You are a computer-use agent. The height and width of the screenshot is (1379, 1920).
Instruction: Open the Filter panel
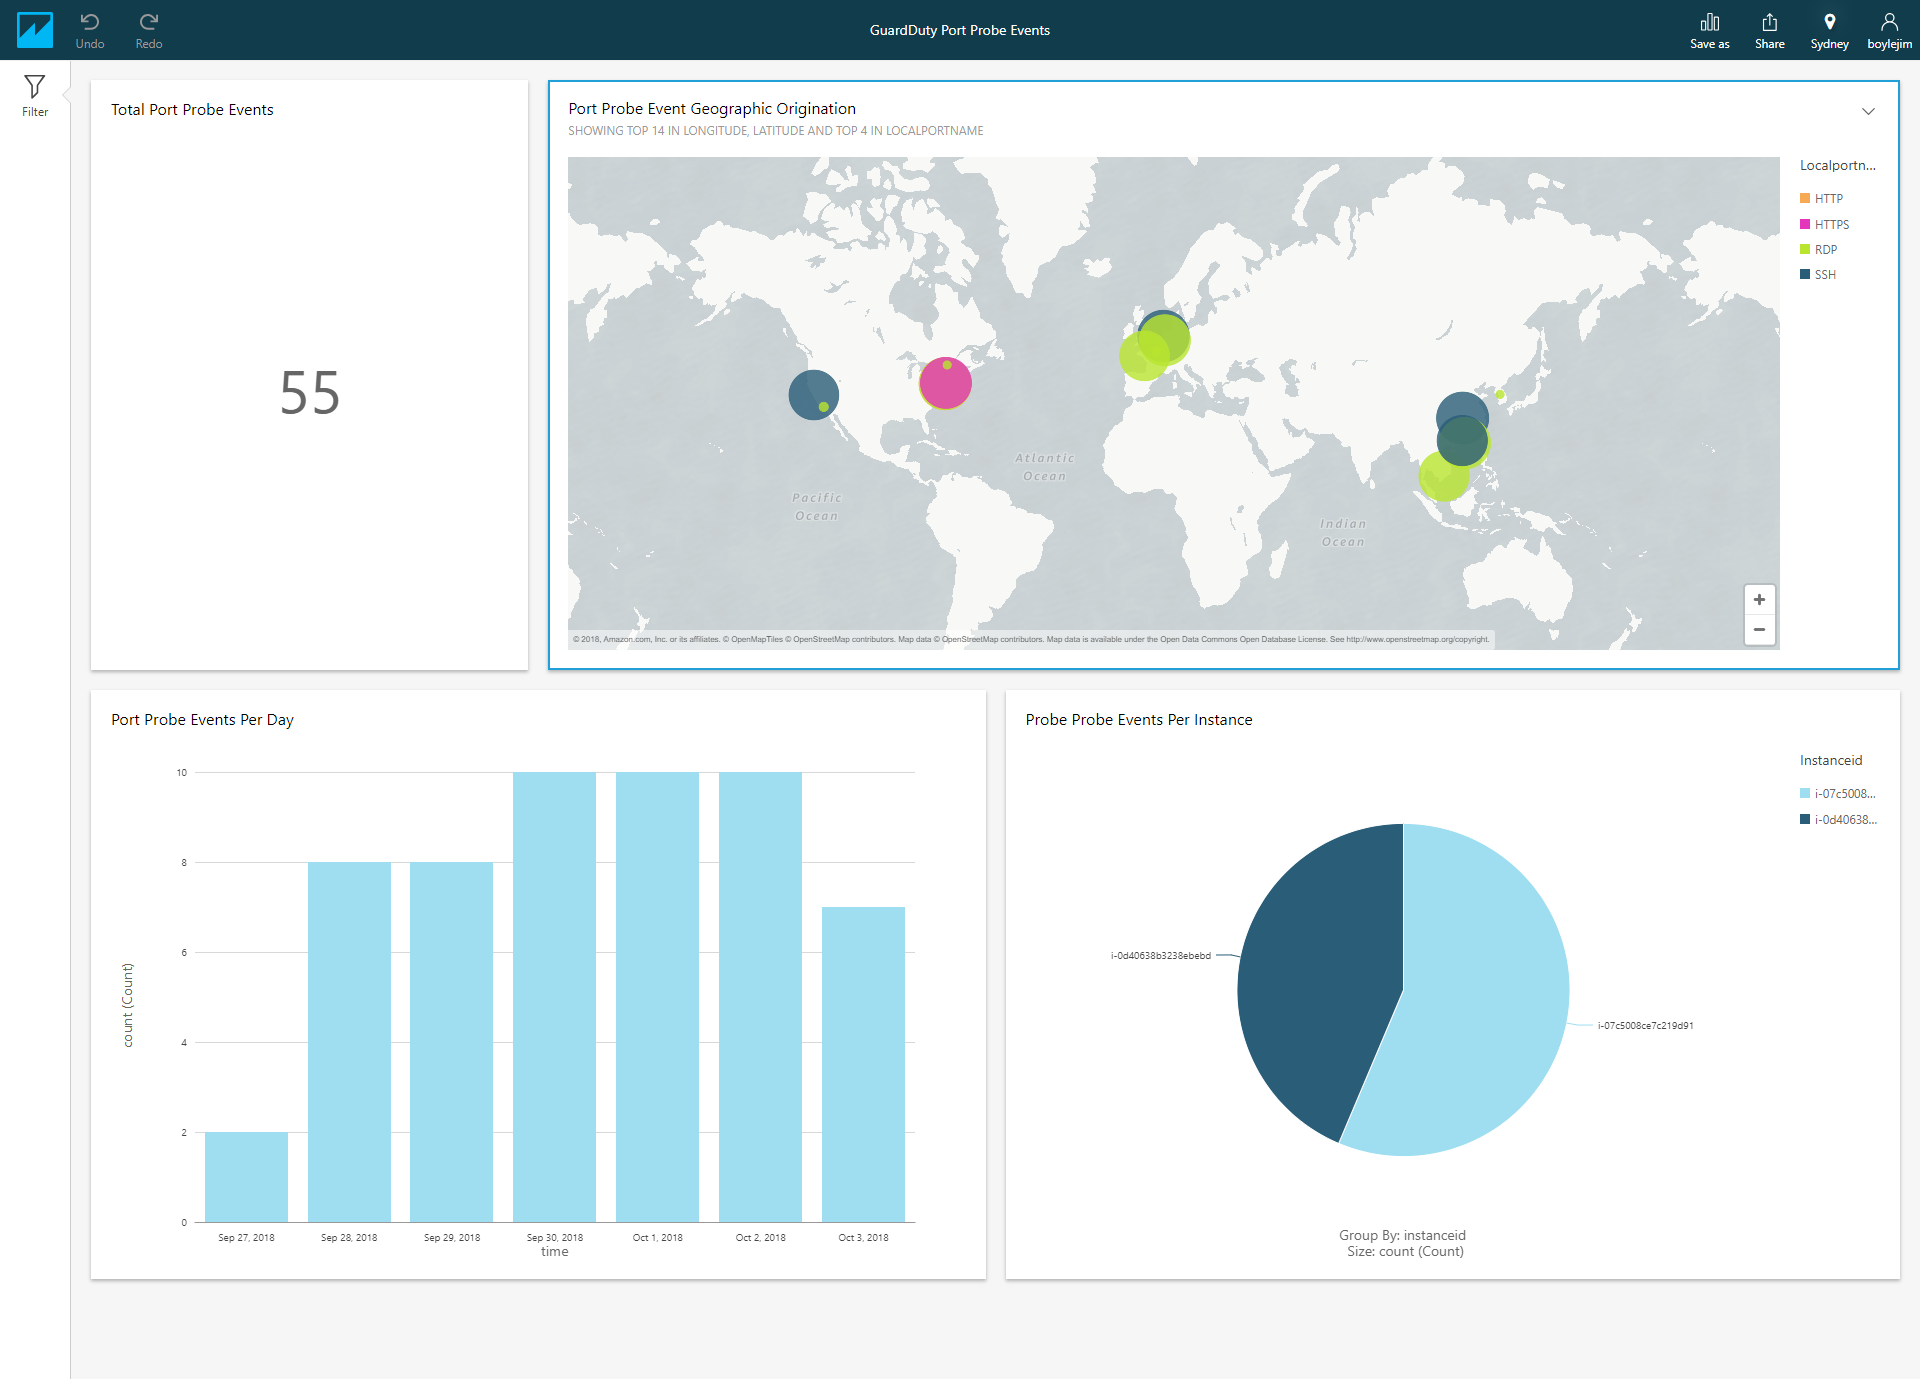35,95
